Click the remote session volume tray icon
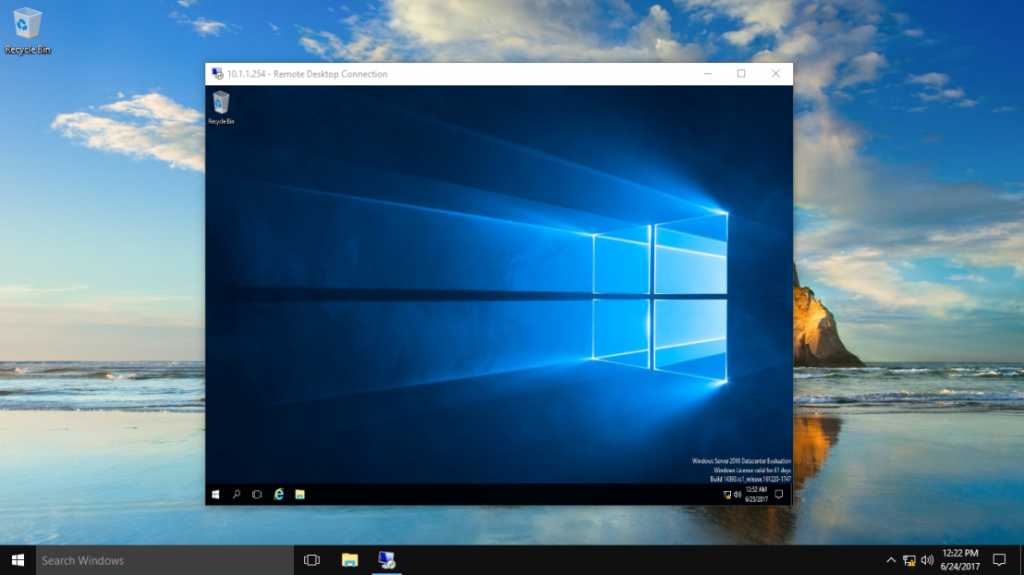This screenshot has width=1024, height=575. coord(737,495)
